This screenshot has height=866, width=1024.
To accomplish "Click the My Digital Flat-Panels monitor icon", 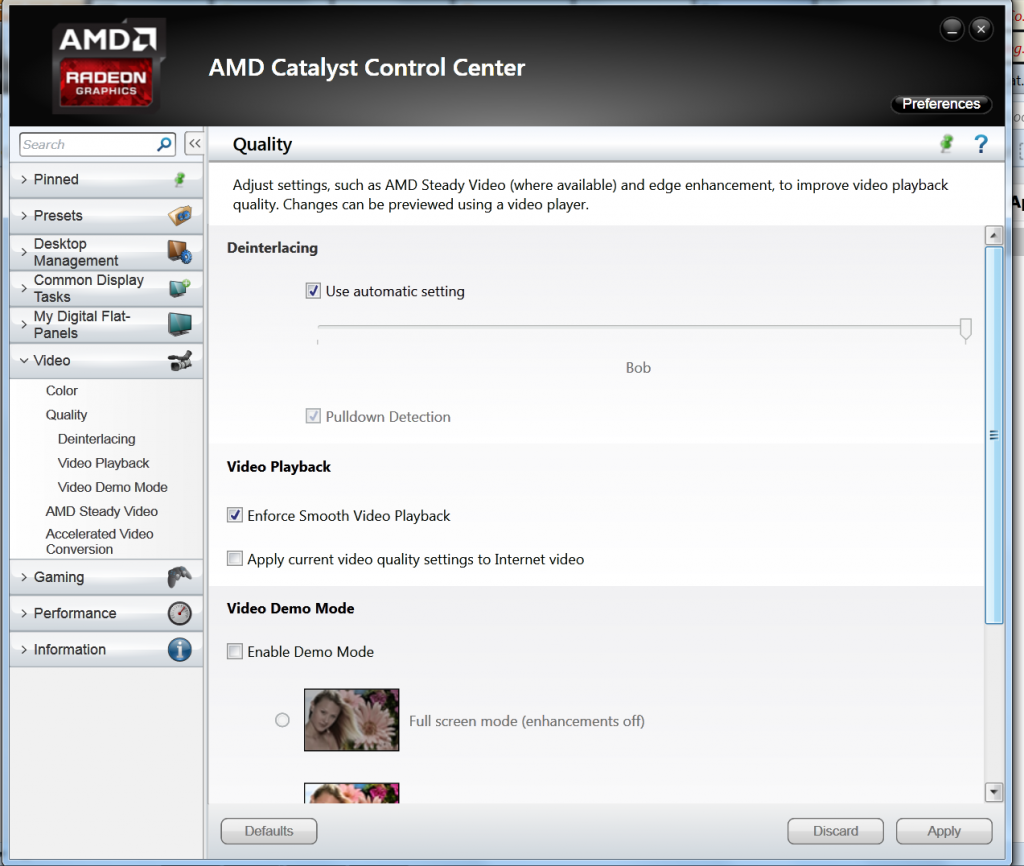I will tap(180, 324).
